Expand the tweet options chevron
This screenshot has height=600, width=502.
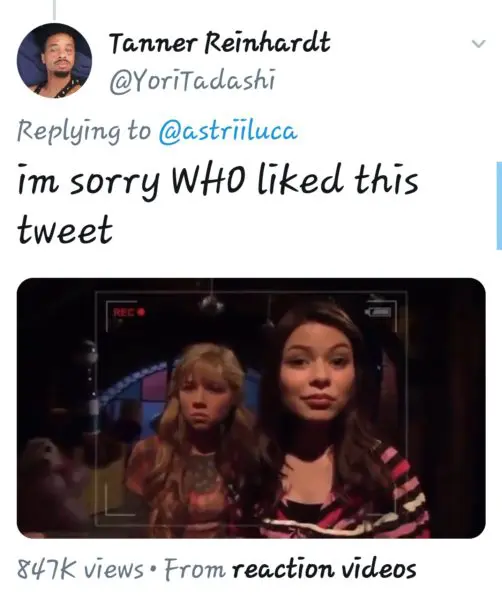[x=478, y=43]
